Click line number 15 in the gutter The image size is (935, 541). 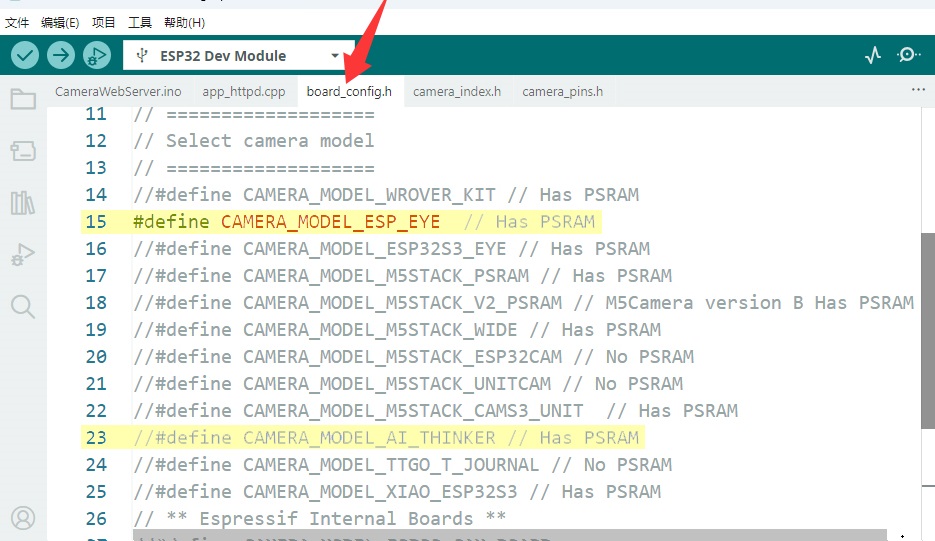click(96, 222)
